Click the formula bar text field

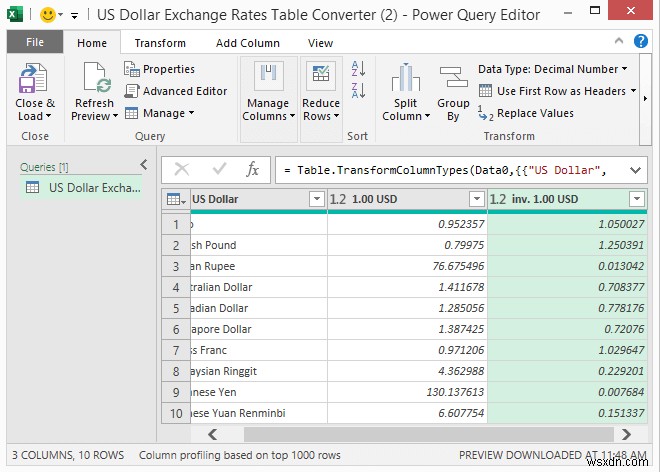[452, 170]
